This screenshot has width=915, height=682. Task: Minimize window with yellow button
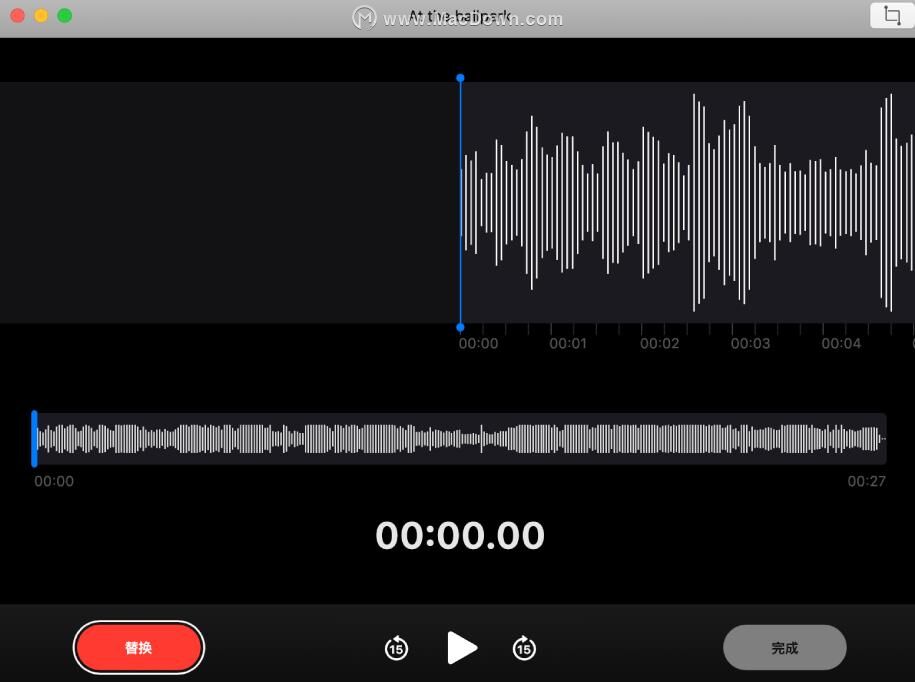(41, 16)
